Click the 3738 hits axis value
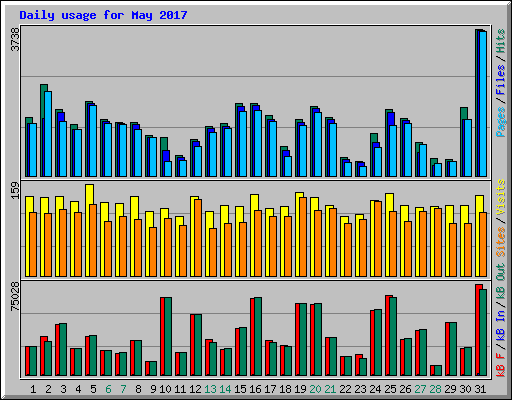This screenshot has width=512, height=400. (15, 39)
